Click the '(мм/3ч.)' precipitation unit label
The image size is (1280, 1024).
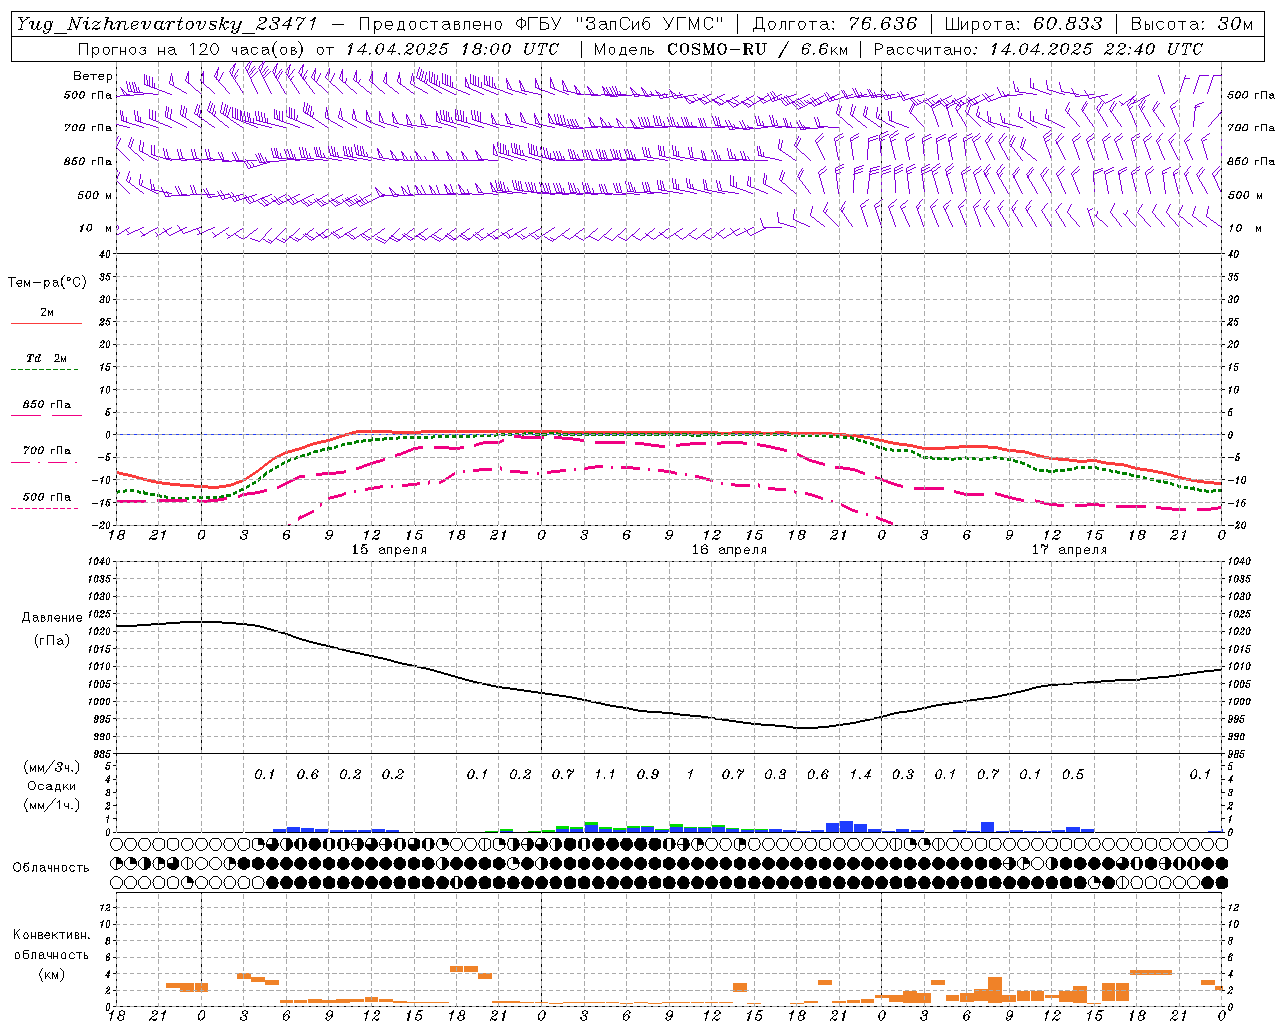[x=51, y=767]
